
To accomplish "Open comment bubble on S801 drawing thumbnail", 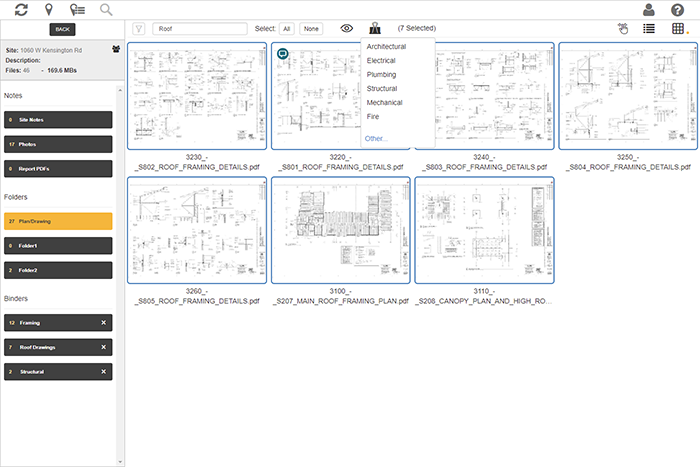I will point(282,53).
